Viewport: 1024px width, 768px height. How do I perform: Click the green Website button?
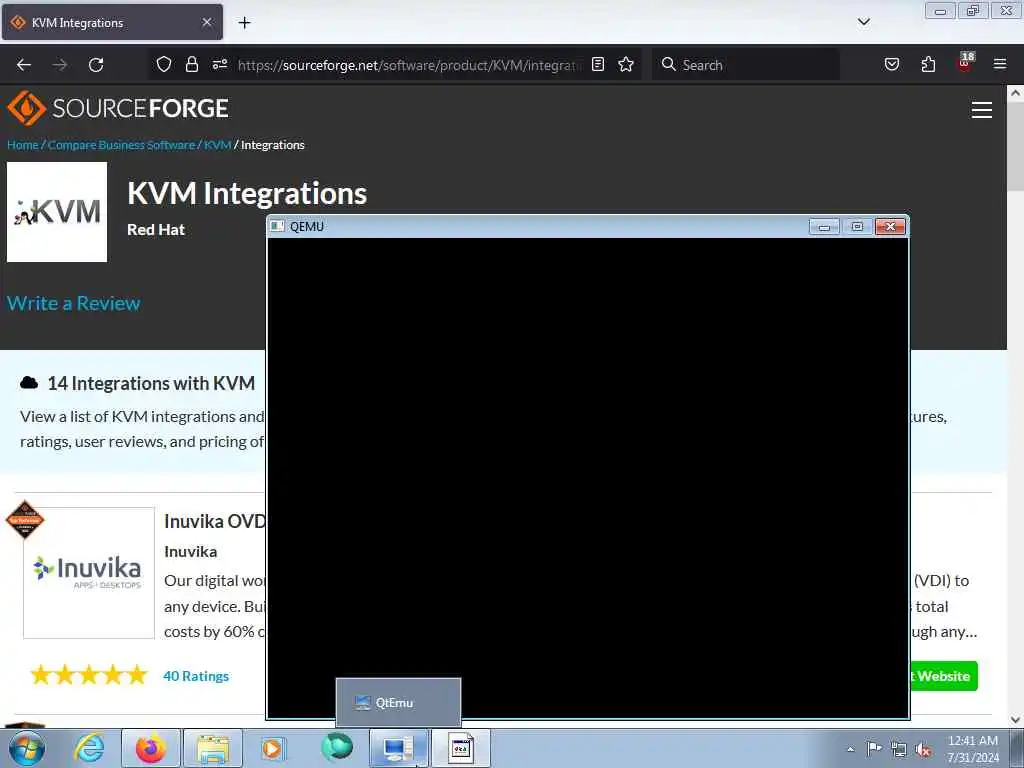point(944,676)
